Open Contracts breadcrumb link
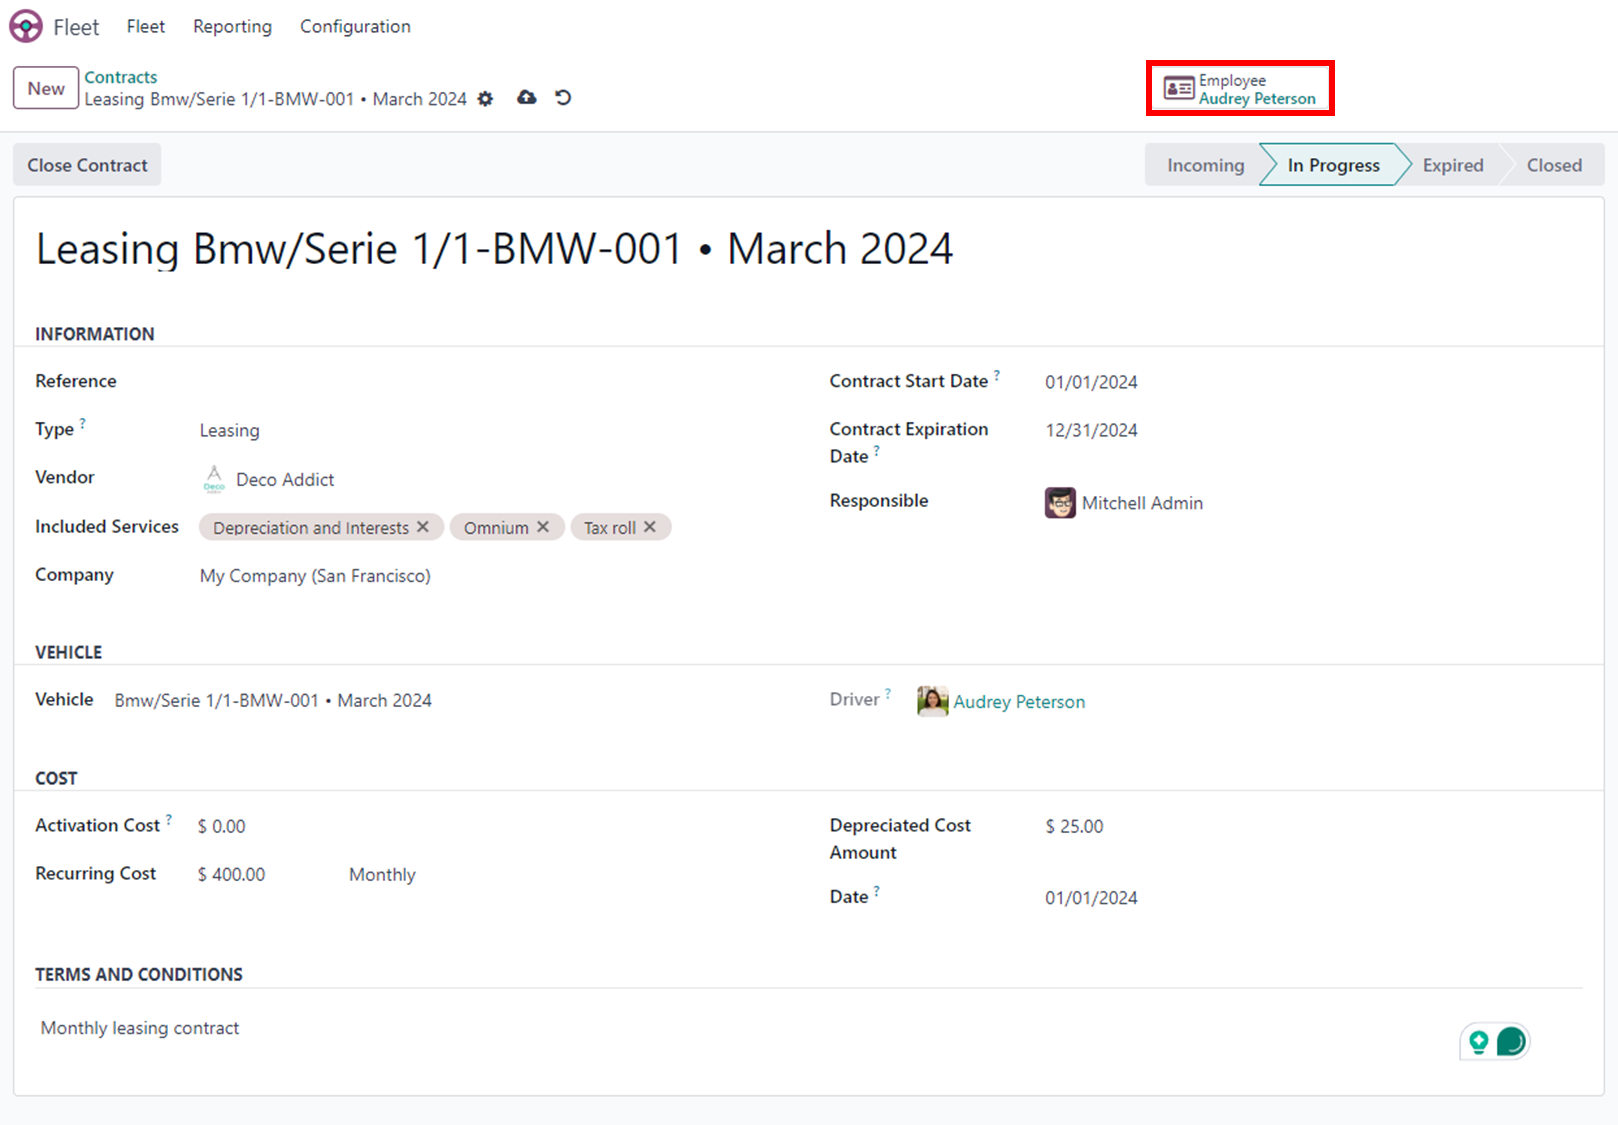 [x=121, y=77]
